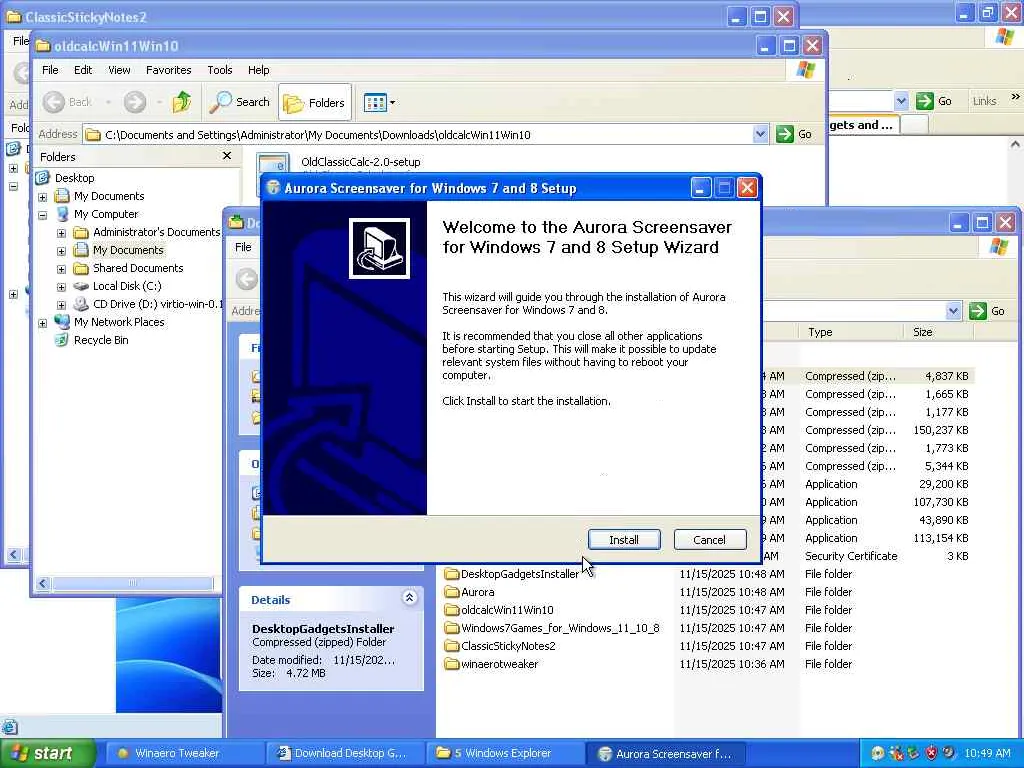Open Links chevron in background browser window
1024x768 pixels.
(1015, 97)
